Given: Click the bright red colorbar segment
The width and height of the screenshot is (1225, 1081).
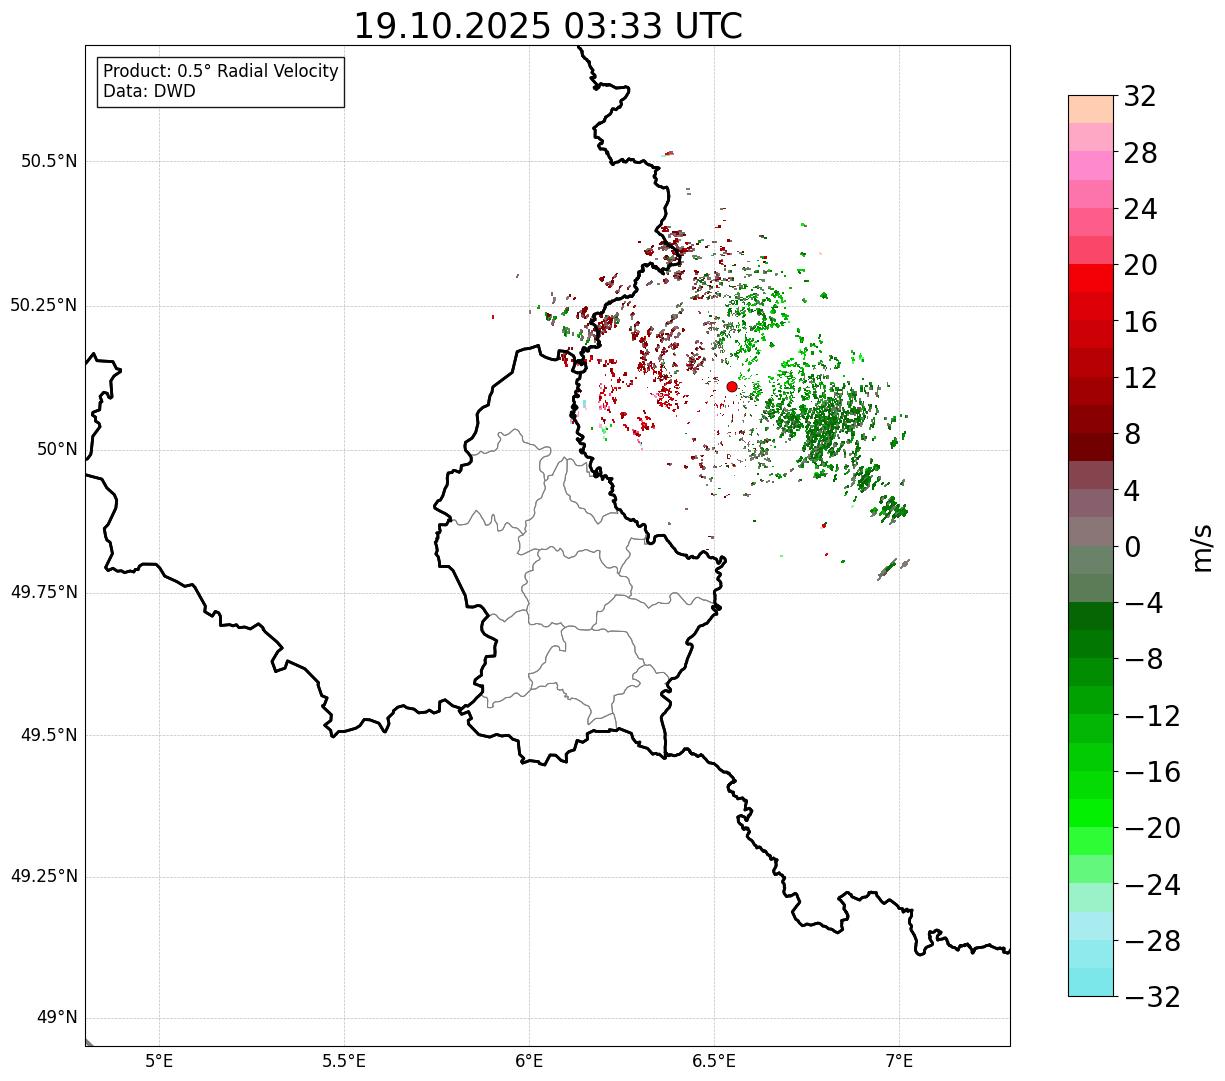Looking at the screenshot, I should [x=1091, y=278].
